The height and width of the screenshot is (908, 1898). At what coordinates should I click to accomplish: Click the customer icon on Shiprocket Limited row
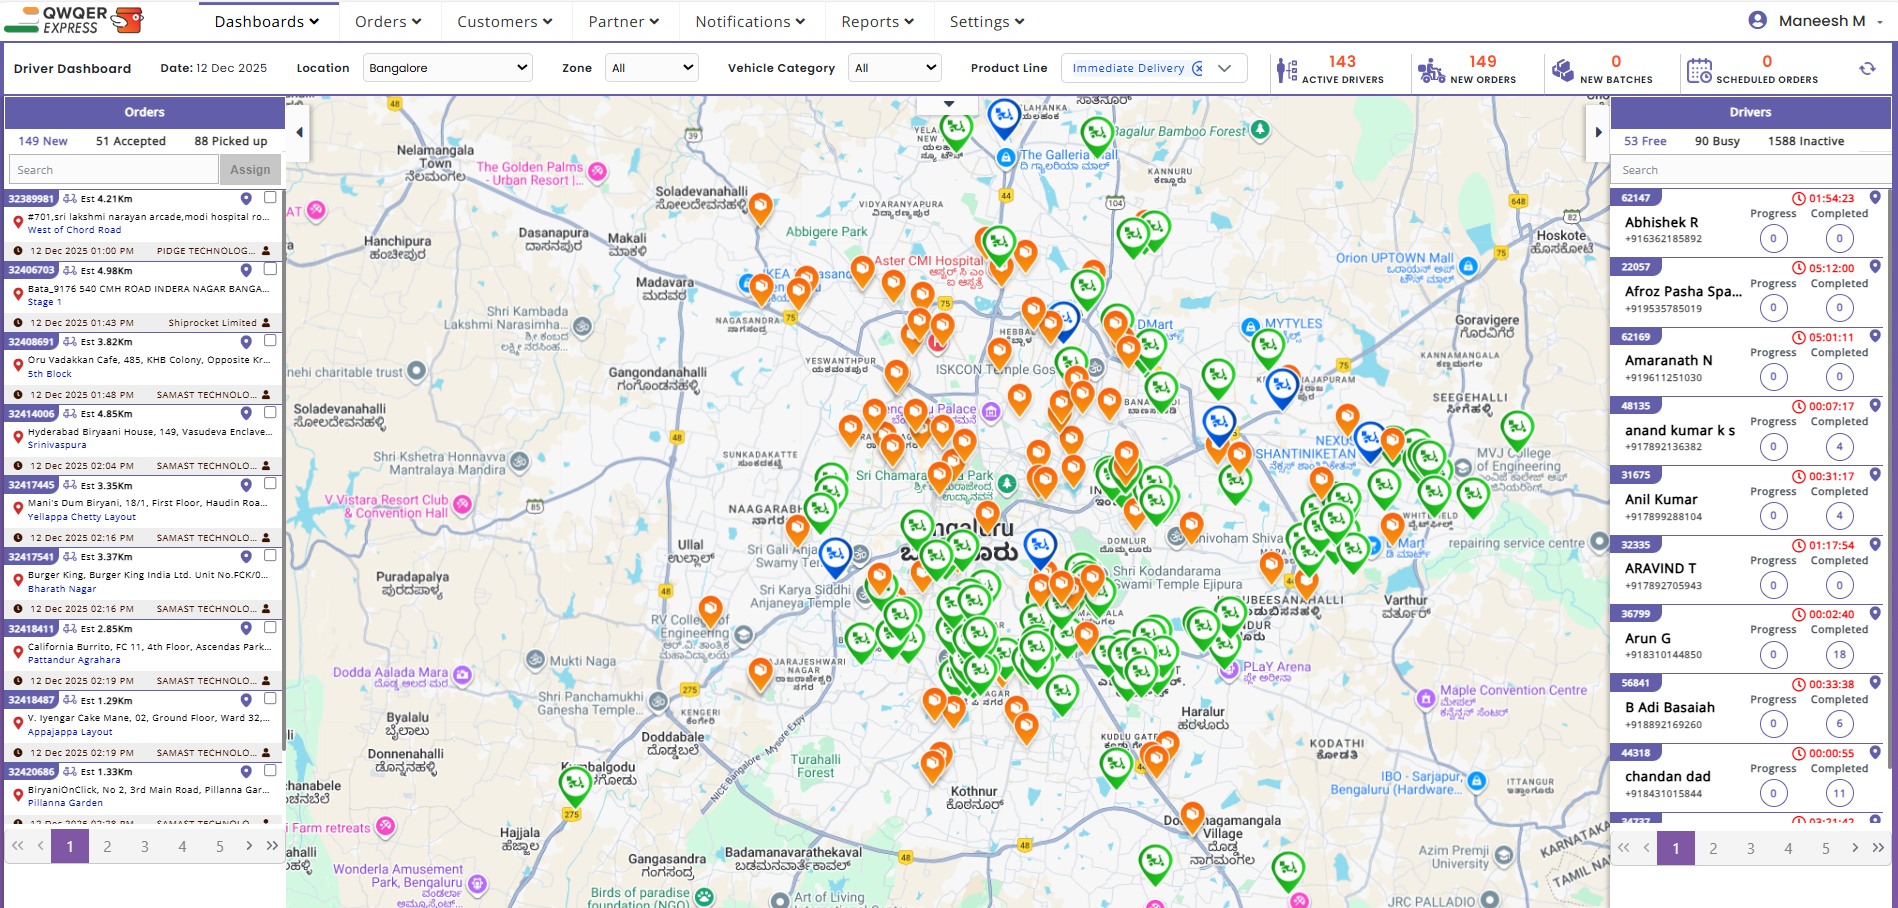pyautogui.click(x=266, y=323)
